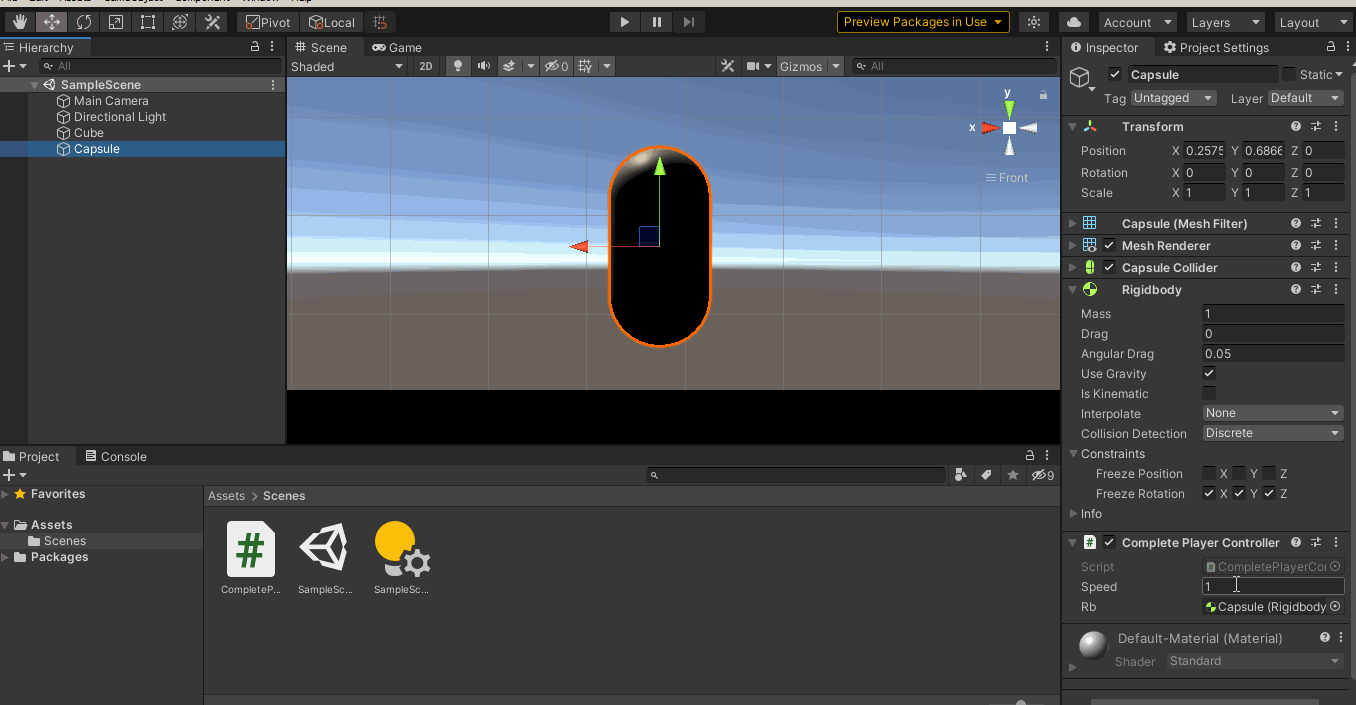1356x705 pixels.
Task: Enable the Is Kinematic checkbox
Action: (1209, 394)
